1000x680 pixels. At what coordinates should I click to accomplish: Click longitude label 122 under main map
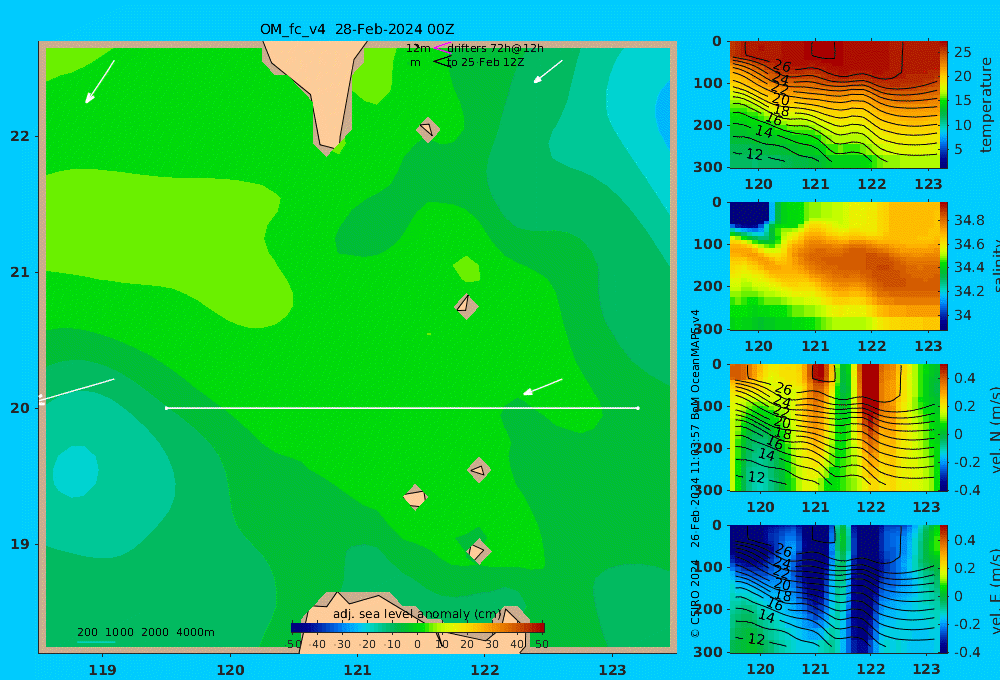(x=485, y=670)
